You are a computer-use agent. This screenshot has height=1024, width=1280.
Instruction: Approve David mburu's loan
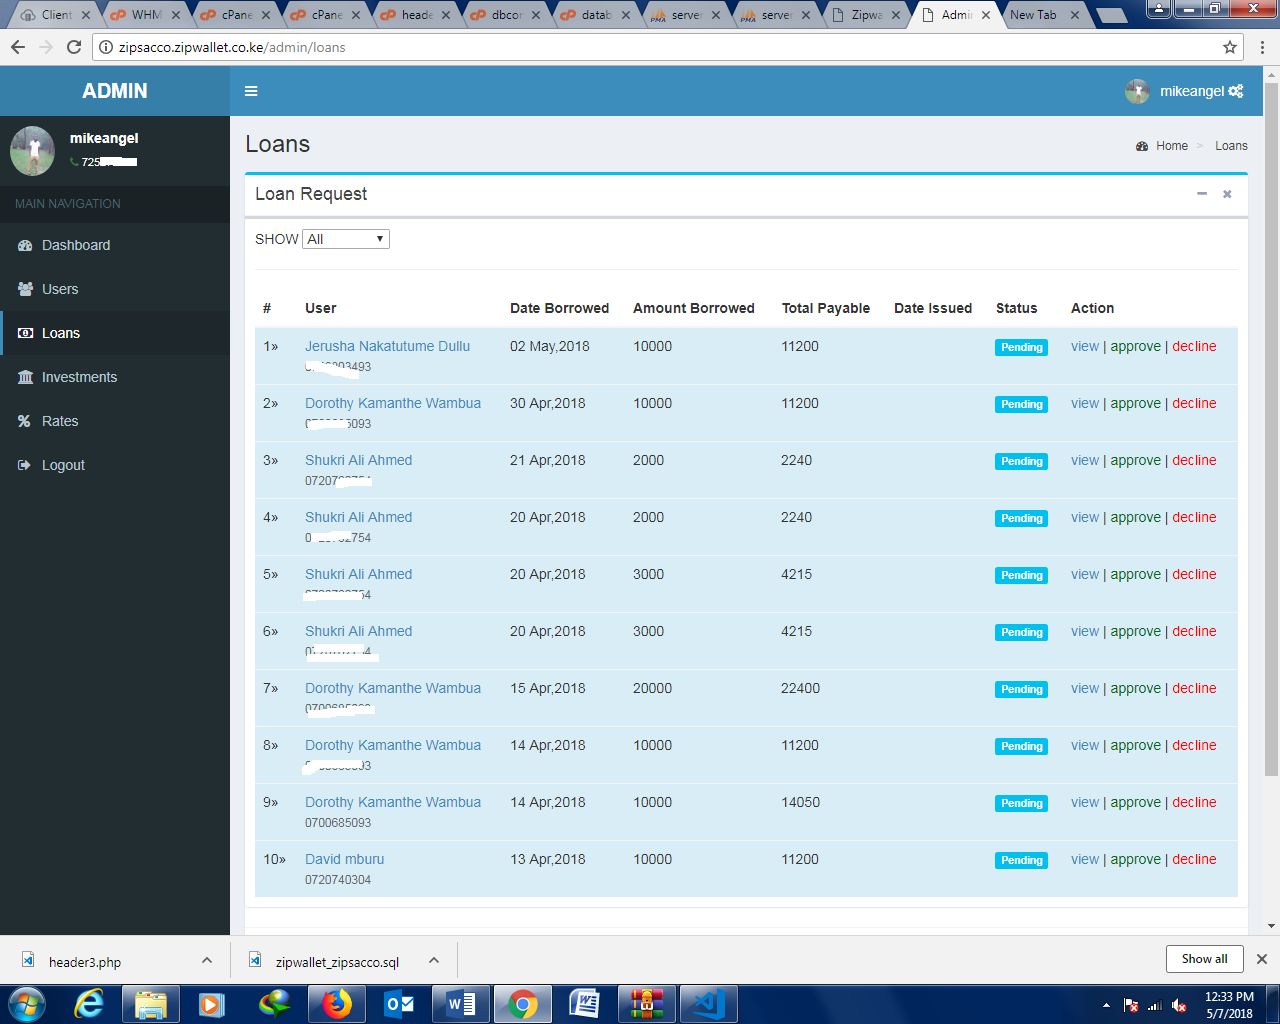point(1136,859)
